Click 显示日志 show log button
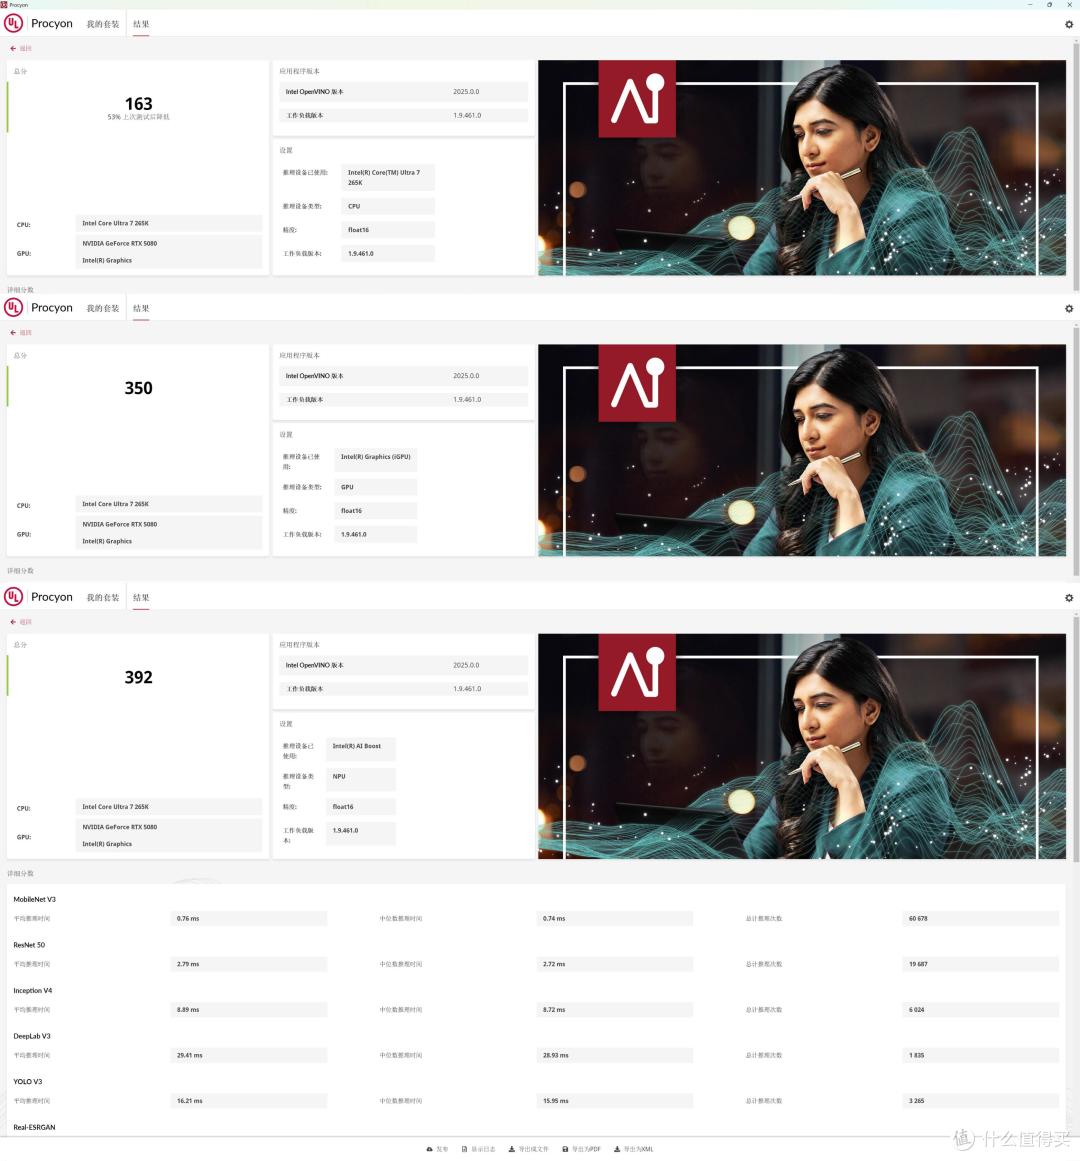 pos(478,1149)
